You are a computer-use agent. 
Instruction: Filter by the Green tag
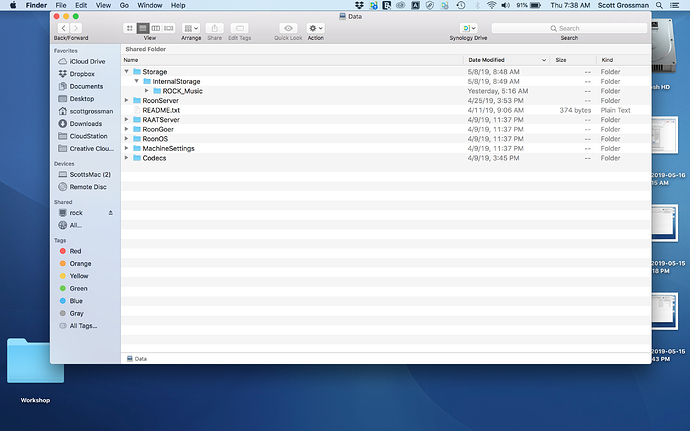coord(78,288)
